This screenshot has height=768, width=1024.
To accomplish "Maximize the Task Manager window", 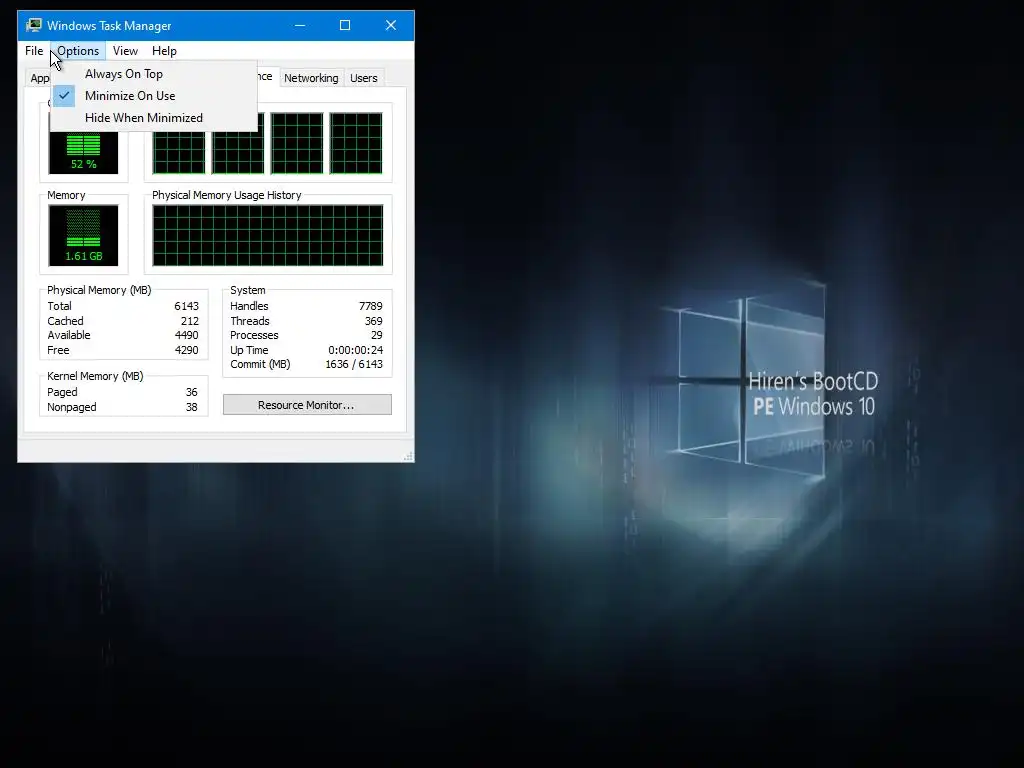I will pyautogui.click(x=345, y=25).
